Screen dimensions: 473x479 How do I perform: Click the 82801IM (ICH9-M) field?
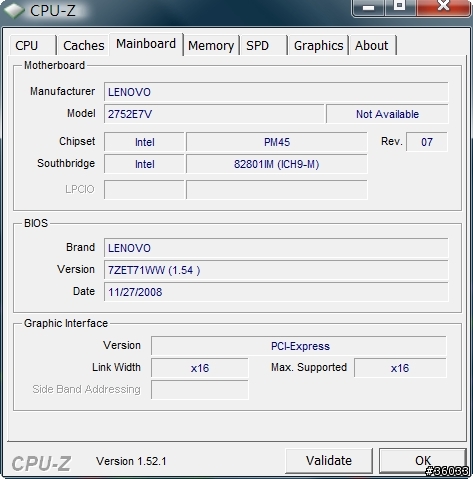[x=277, y=164]
